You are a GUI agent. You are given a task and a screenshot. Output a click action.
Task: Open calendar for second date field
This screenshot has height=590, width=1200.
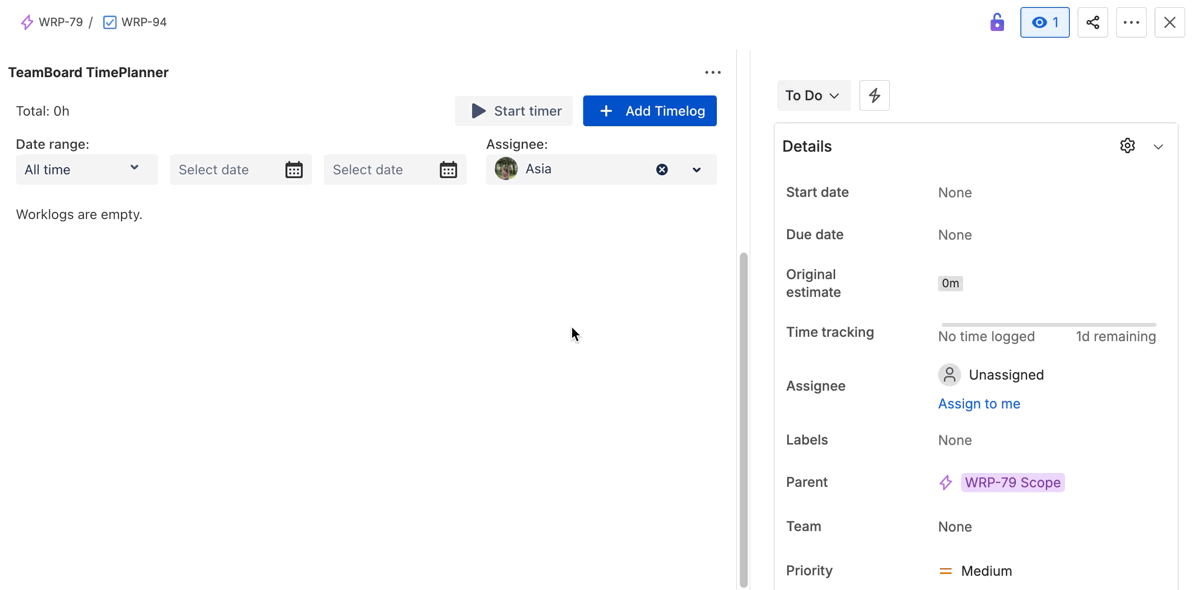pyautogui.click(x=448, y=170)
